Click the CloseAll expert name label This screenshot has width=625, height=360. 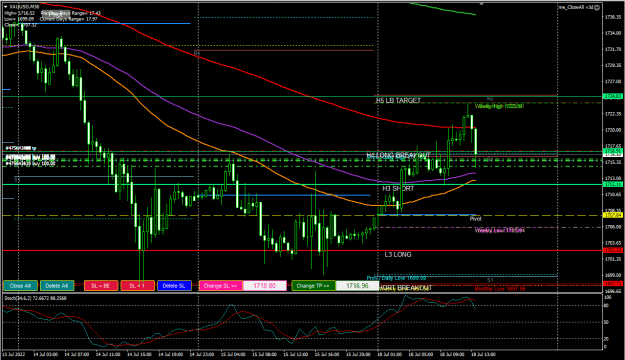(576, 7)
